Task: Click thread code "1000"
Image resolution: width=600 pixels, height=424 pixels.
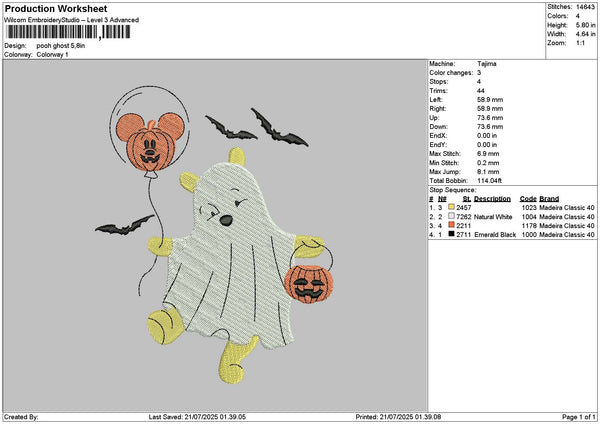Action: pyautogui.click(x=529, y=235)
